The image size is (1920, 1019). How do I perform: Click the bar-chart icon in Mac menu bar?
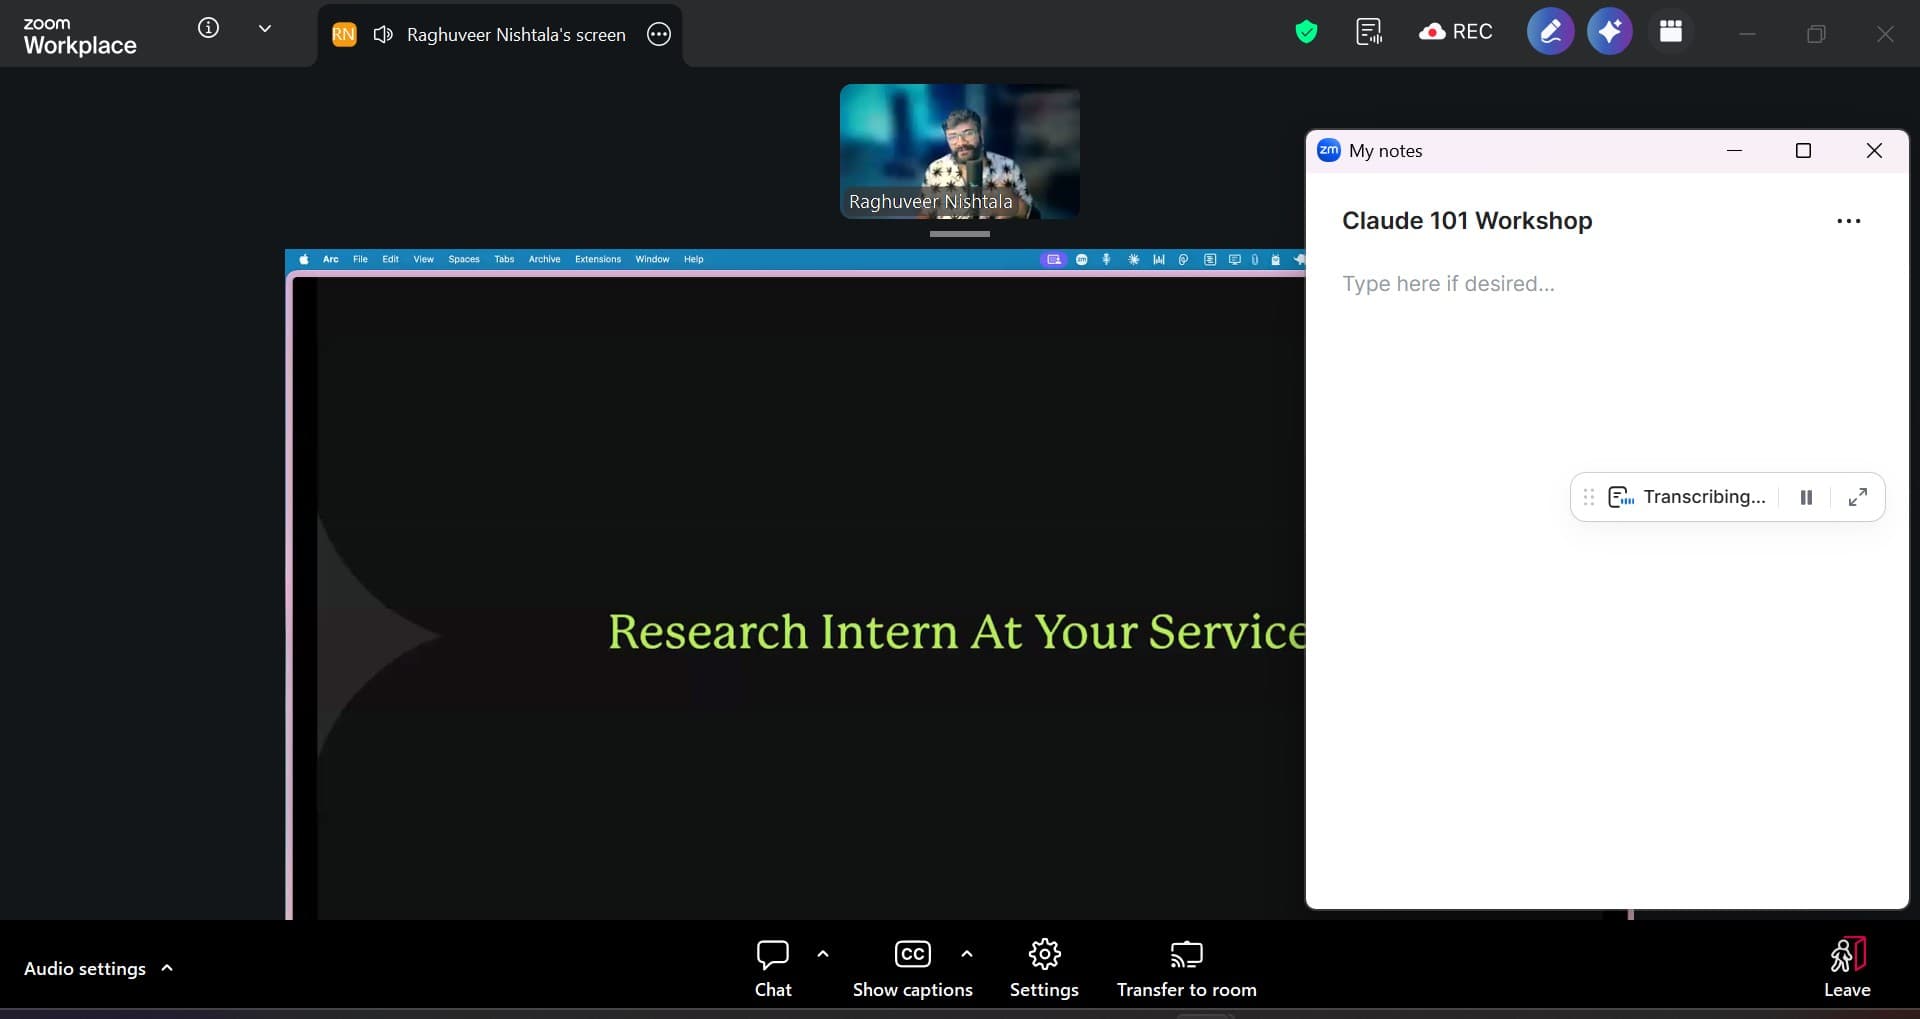[1159, 259]
